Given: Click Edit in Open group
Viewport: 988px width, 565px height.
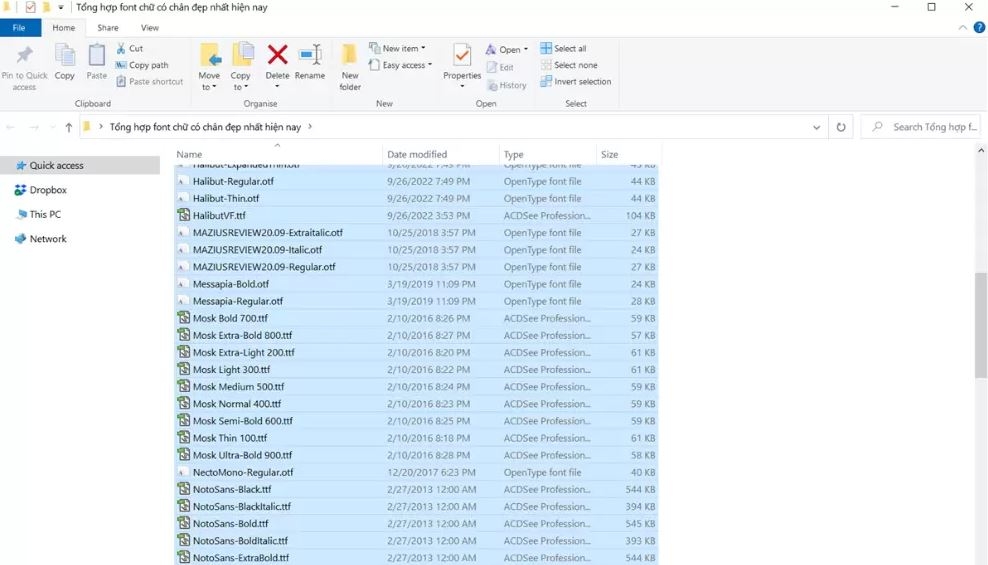Looking at the screenshot, I should point(500,67).
